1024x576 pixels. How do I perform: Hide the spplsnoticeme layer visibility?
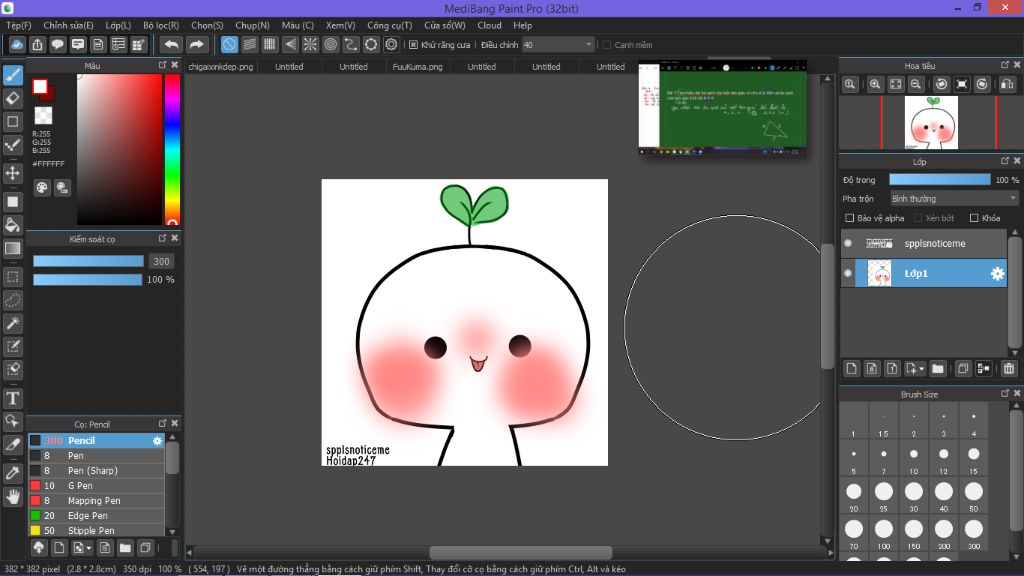point(848,243)
